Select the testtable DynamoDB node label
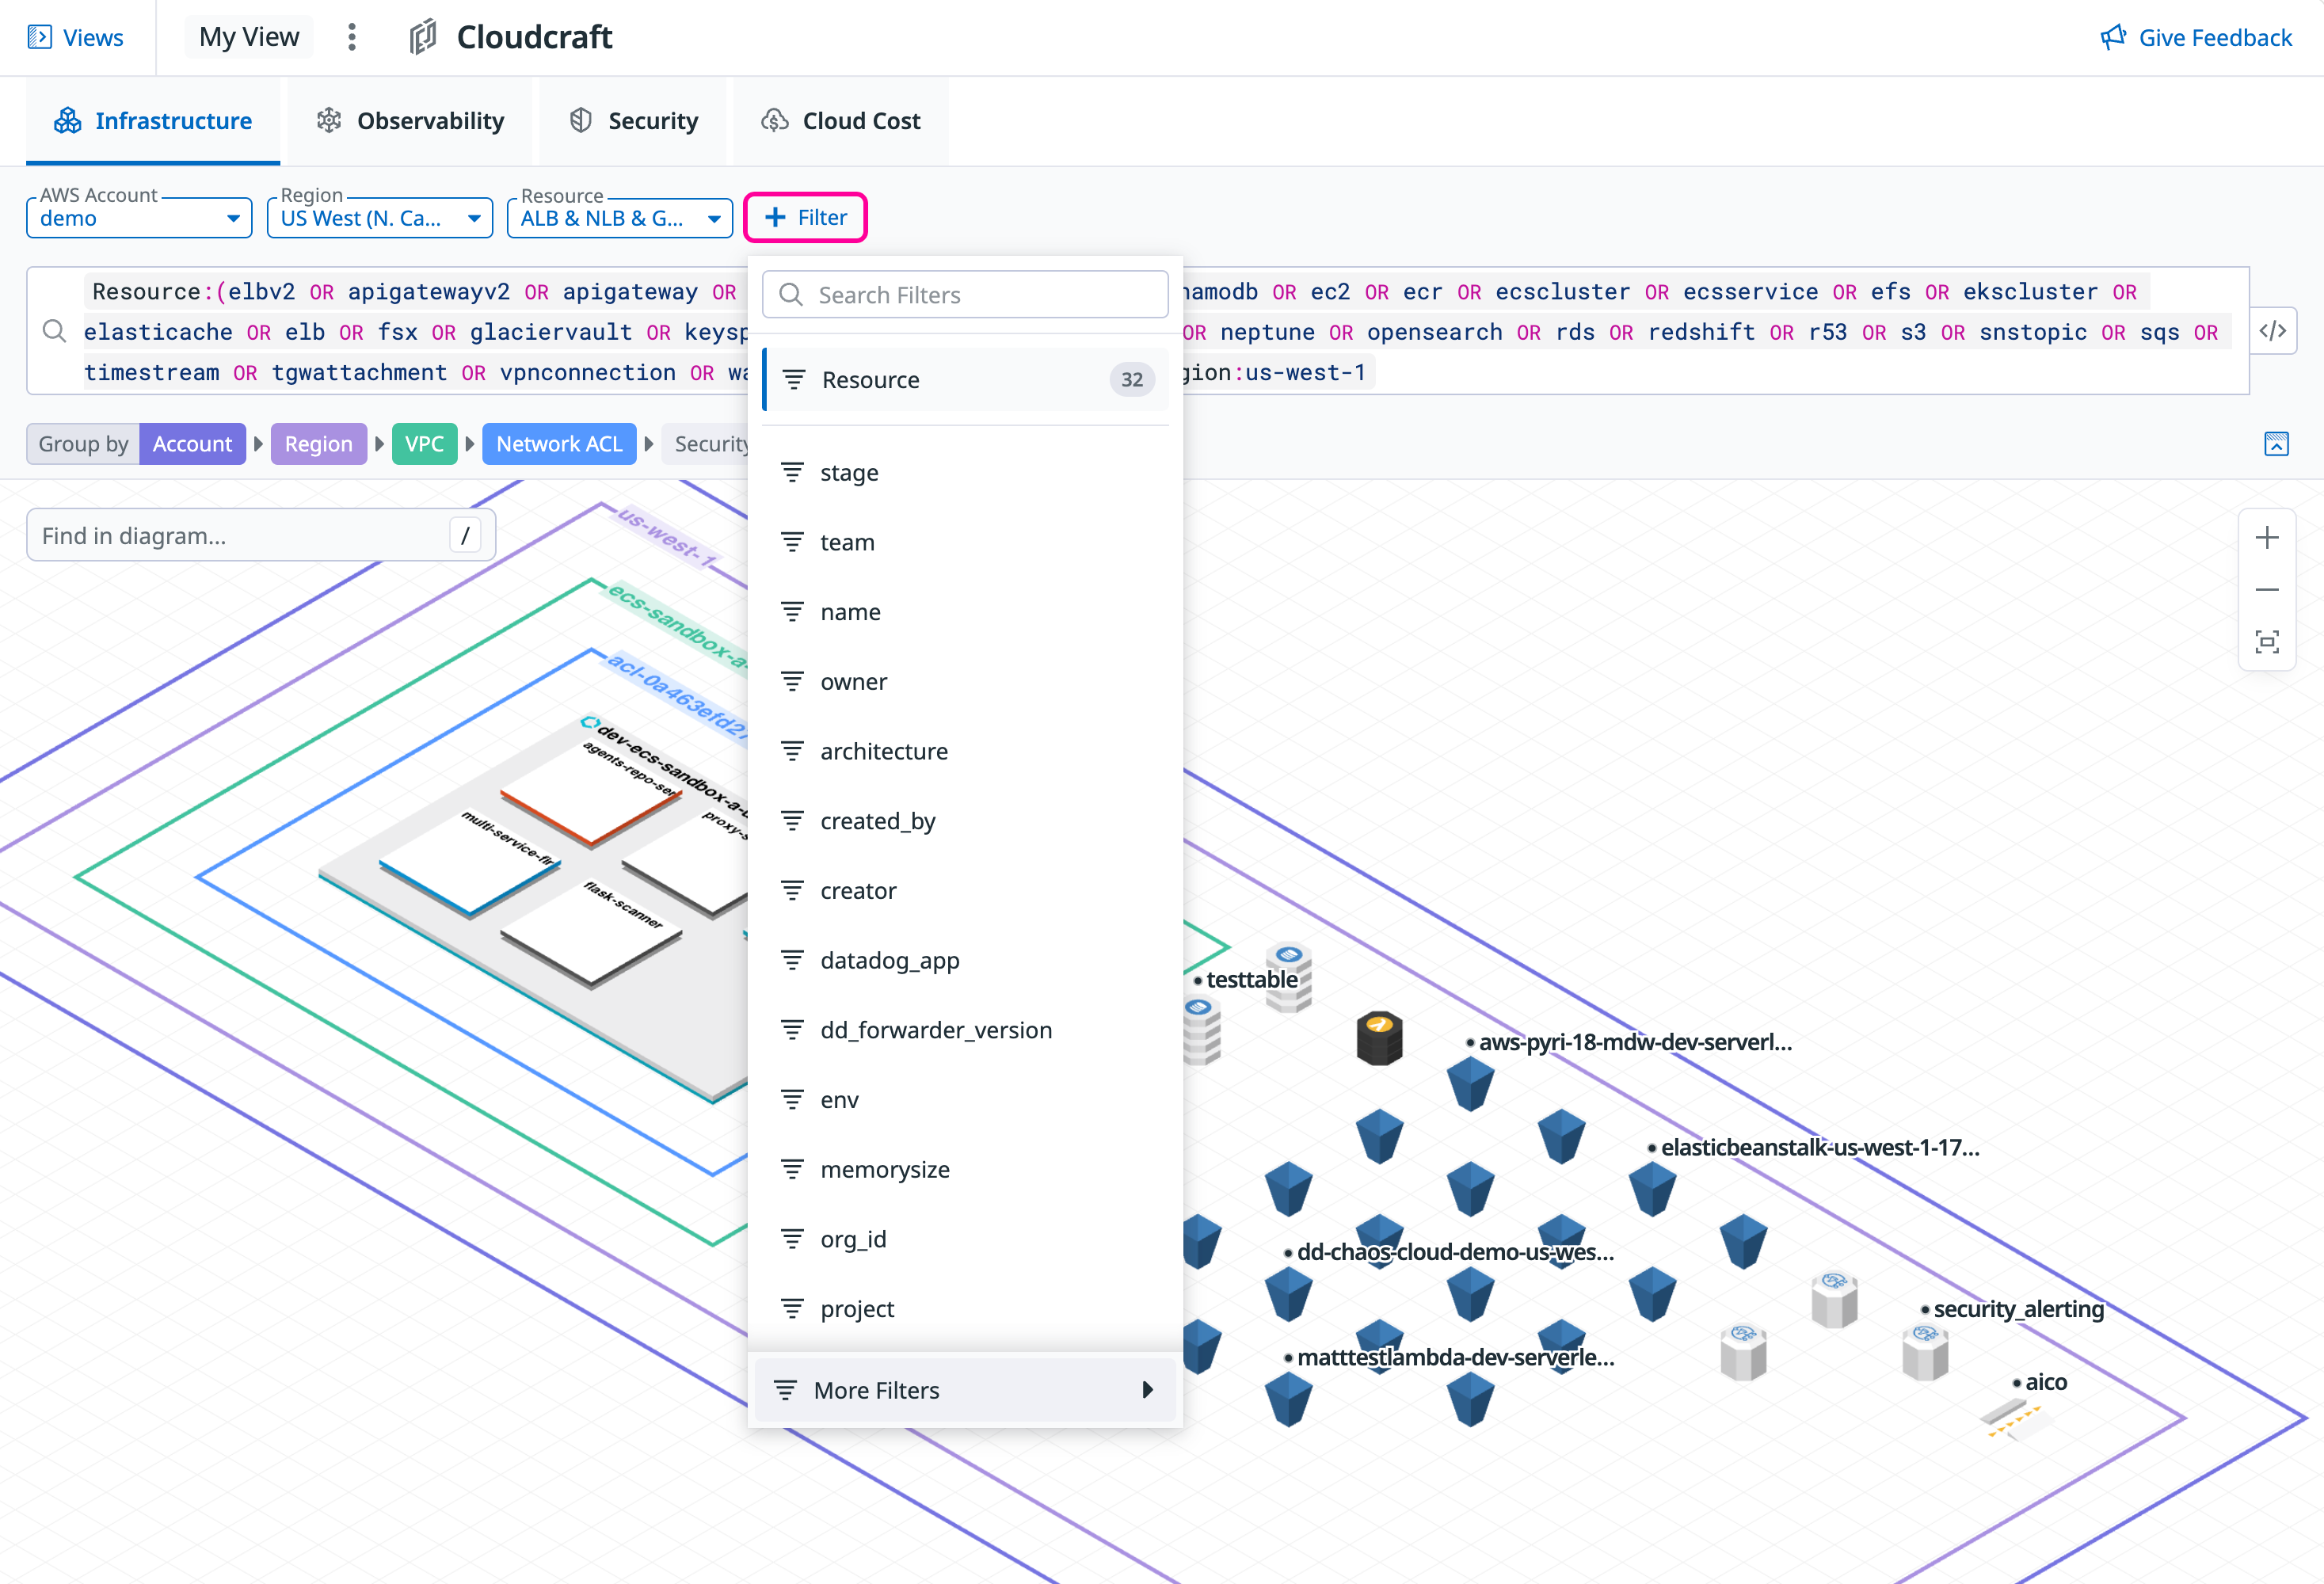Viewport: 2324px width, 1584px height. (1251, 979)
